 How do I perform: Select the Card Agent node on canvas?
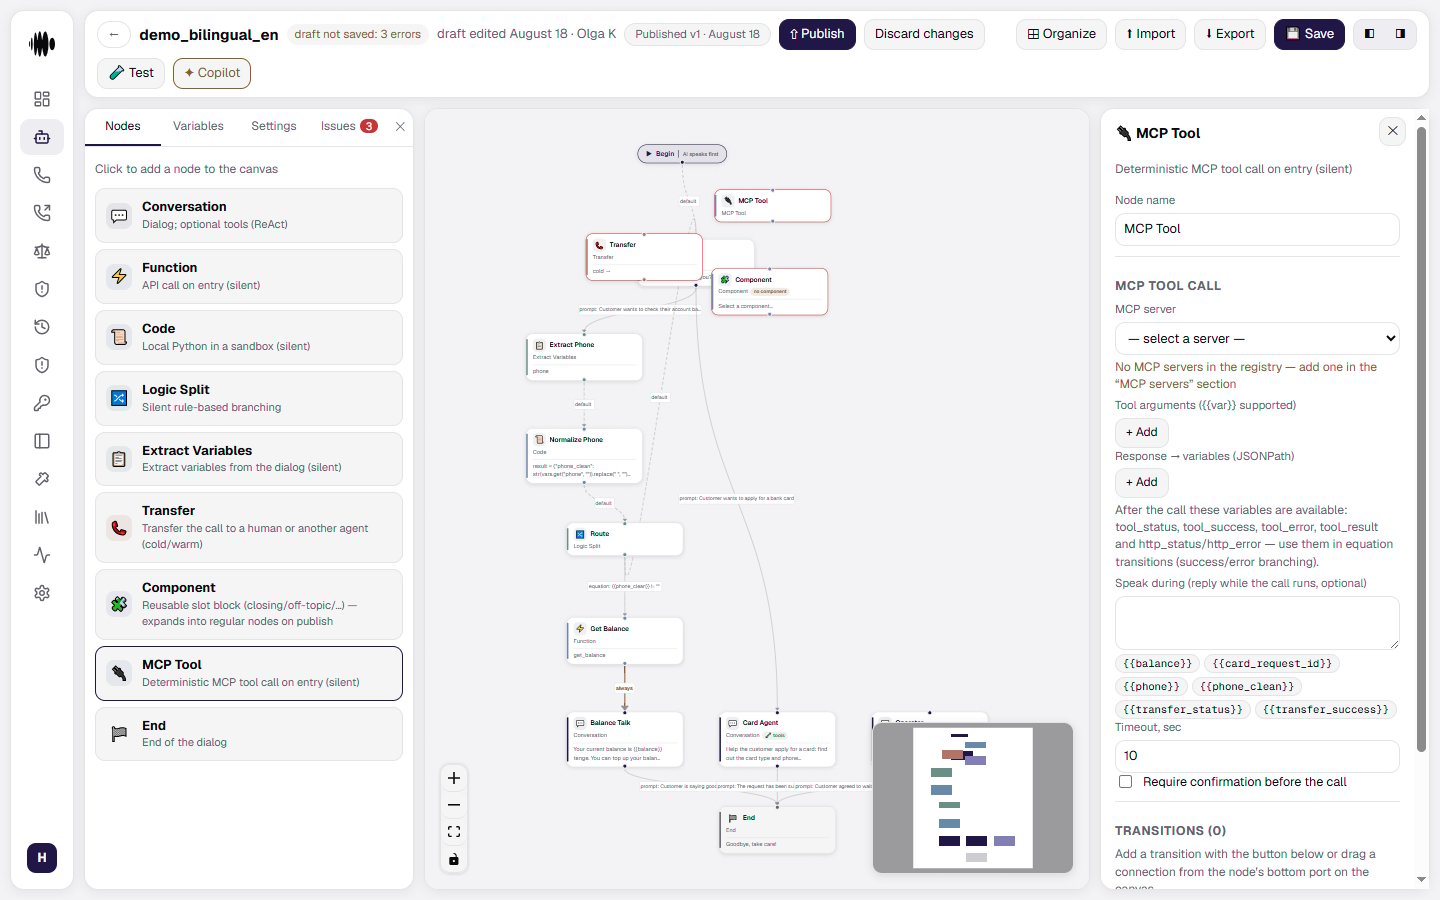(x=777, y=739)
